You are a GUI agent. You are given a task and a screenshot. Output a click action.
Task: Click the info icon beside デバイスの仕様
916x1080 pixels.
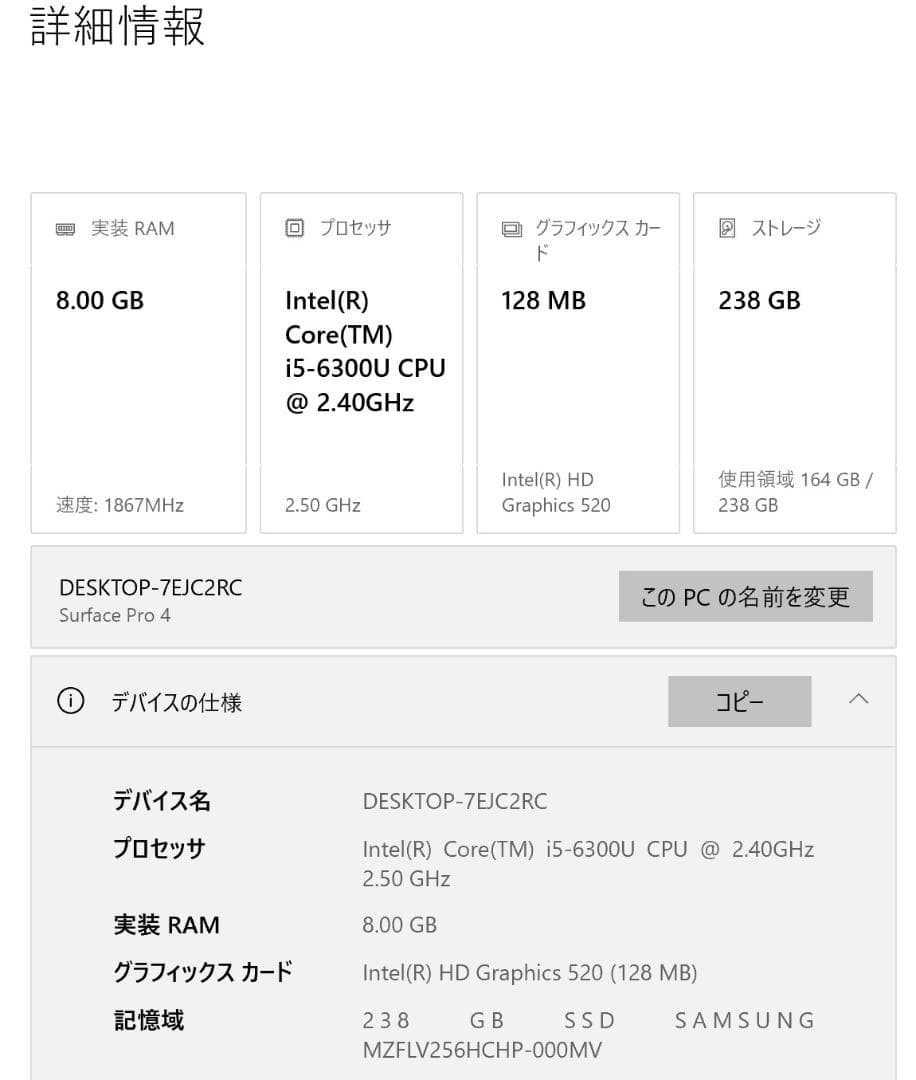click(x=70, y=702)
